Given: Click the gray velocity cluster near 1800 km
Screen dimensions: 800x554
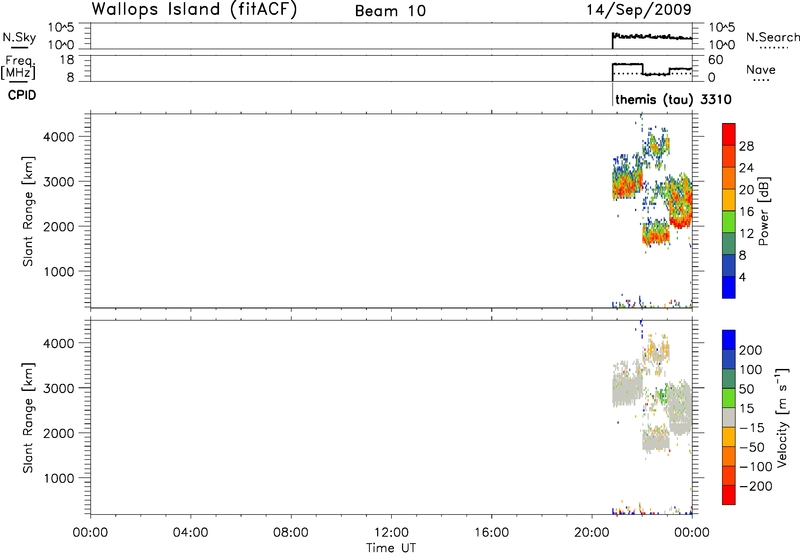Looking at the screenshot, I should 656,439.
